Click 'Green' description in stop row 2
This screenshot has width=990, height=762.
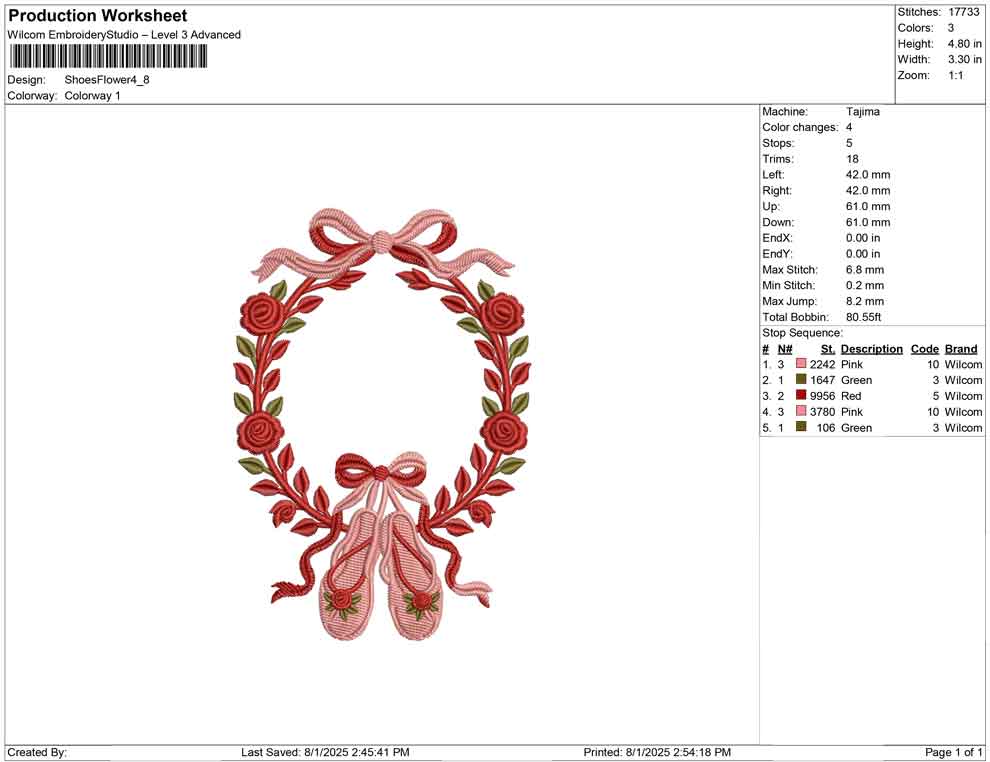tap(856, 380)
